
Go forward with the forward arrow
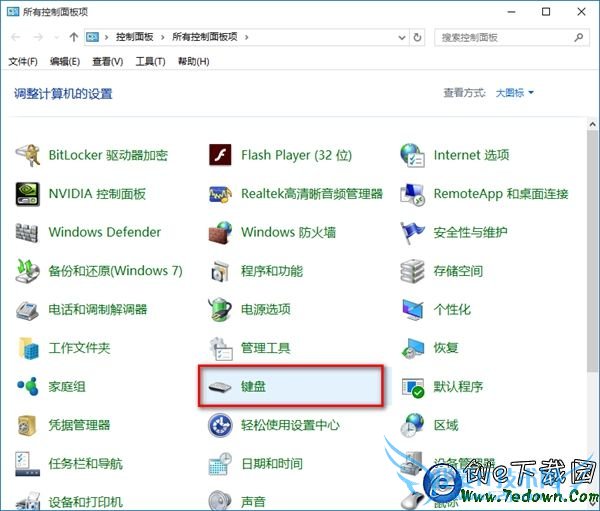pyautogui.click(x=38, y=37)
